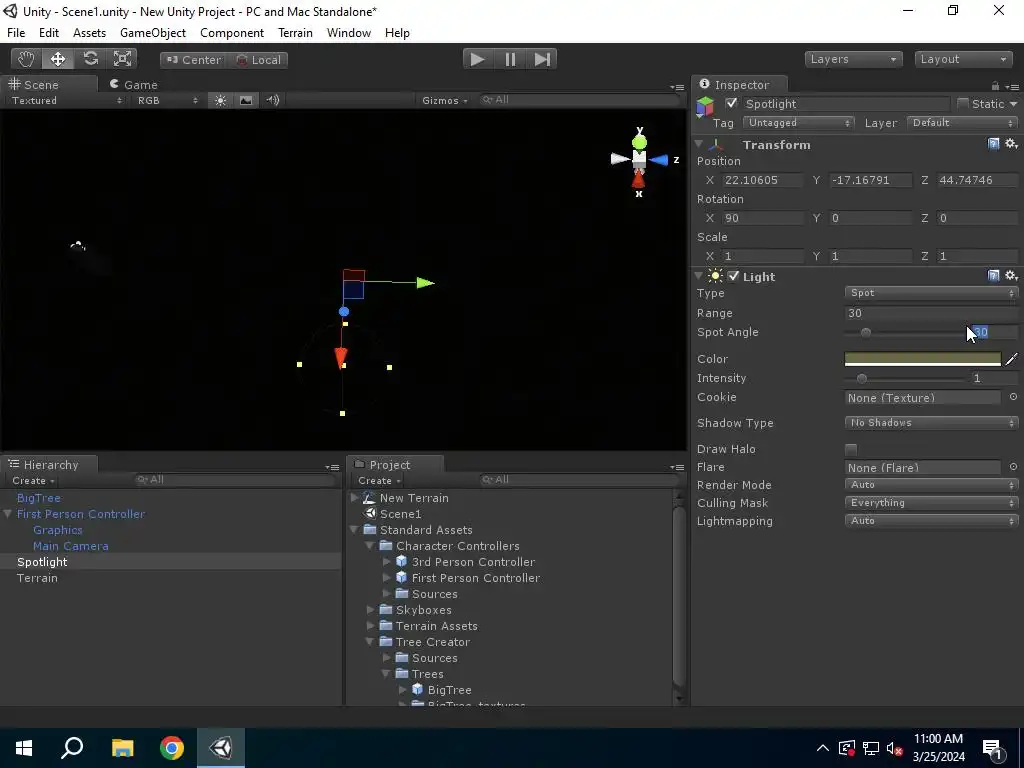Click the Spotlight game object cube icon
Viewport: 1024px width, 768px height.
(x=705, y=105)
